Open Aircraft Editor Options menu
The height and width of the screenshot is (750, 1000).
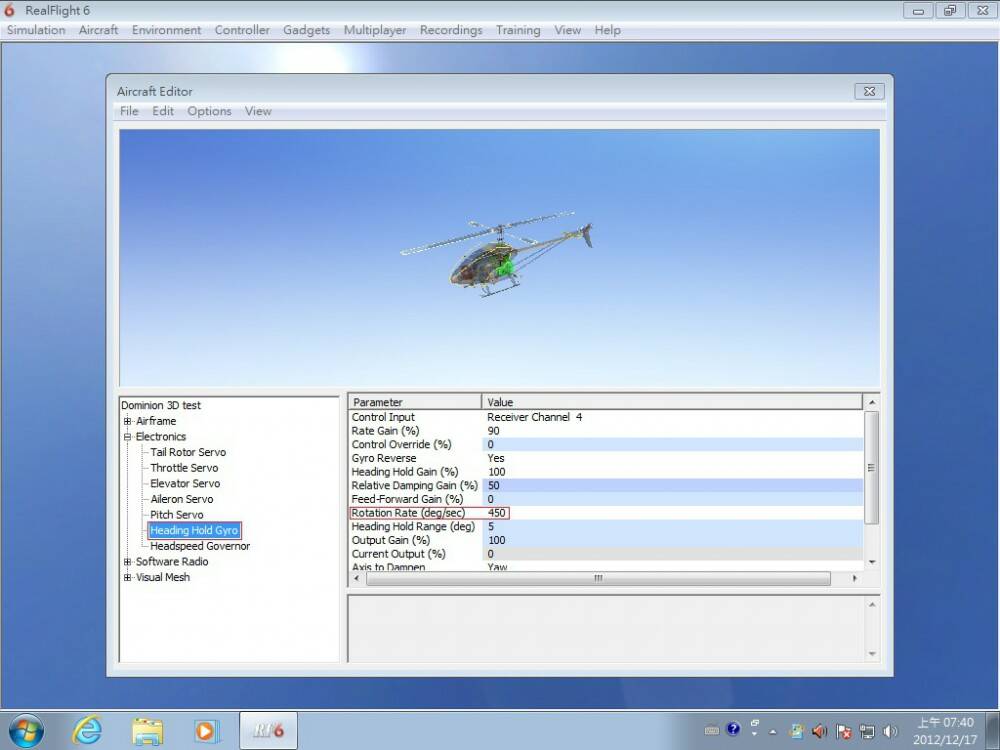(x=209, y=111)
